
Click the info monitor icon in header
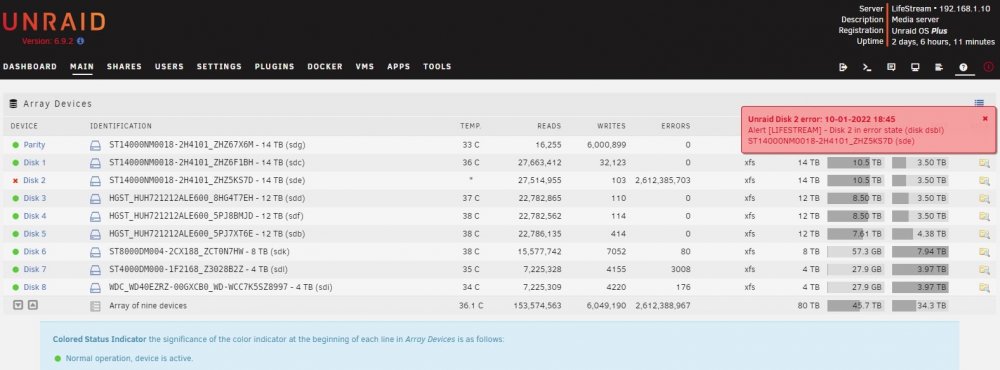tap(915, 67)
